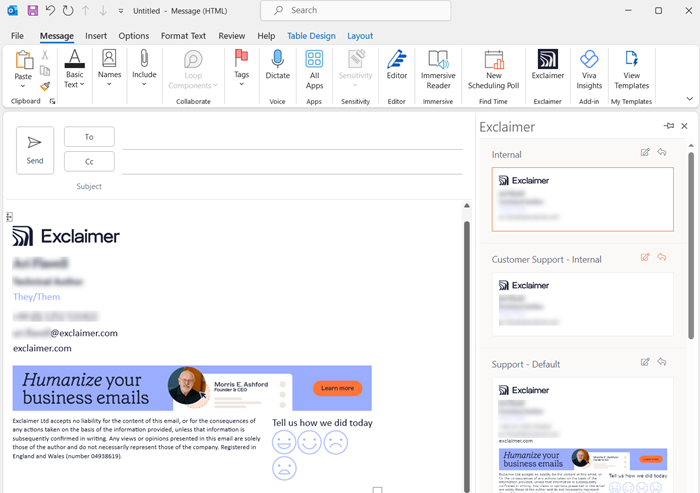The image size is (700, 493).
Task: Select the Format Painter brush
Action: [45, 86]
